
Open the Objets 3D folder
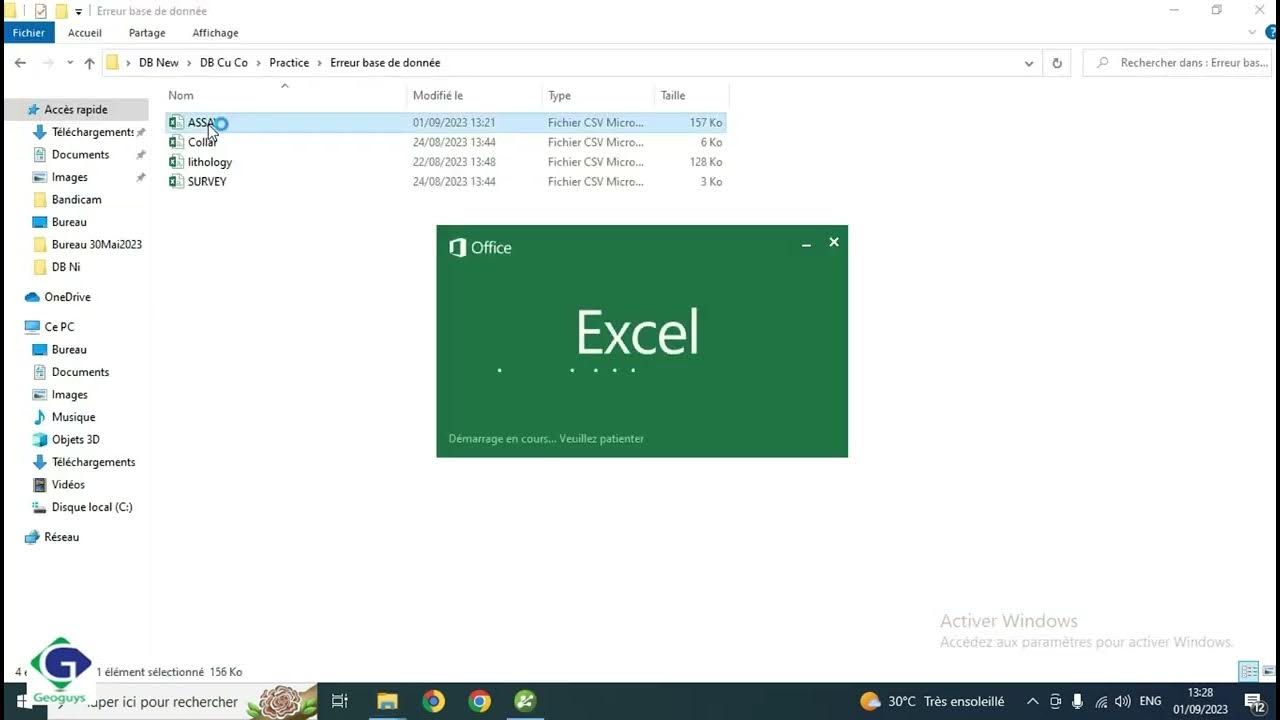tap(75, 440)
